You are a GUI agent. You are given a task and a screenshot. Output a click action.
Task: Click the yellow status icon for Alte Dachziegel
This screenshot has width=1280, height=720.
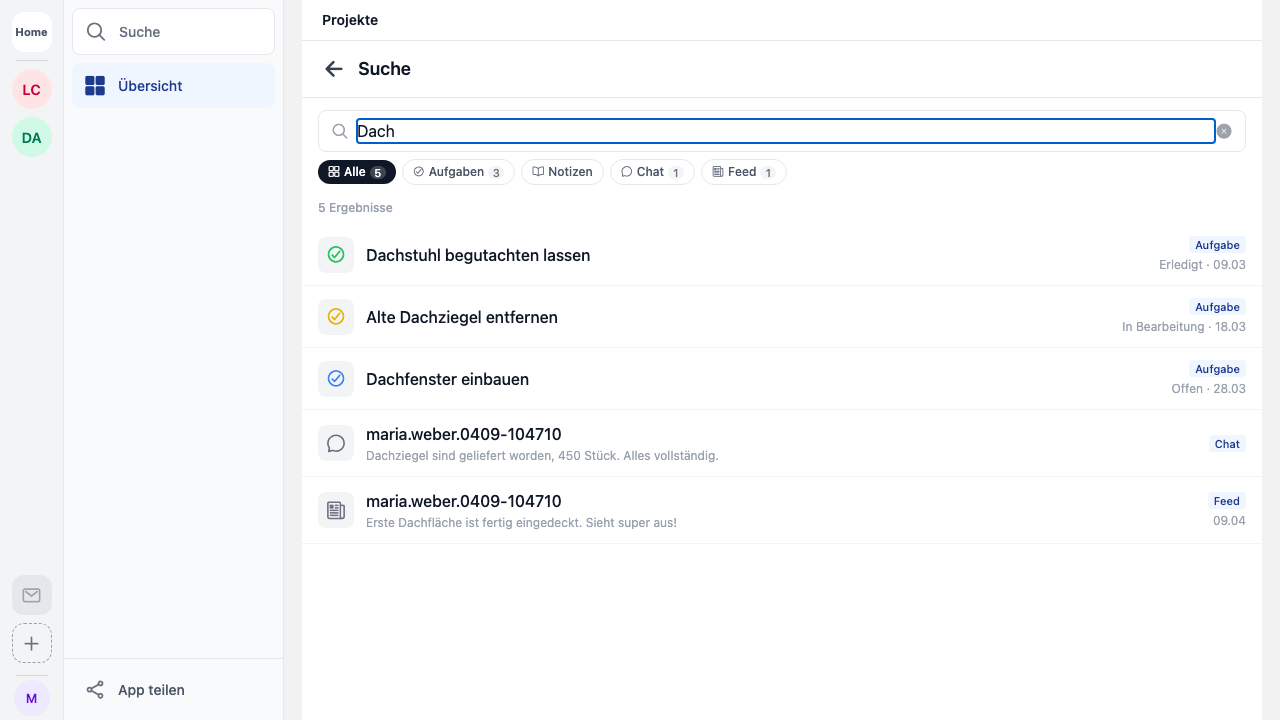(336, 317)
